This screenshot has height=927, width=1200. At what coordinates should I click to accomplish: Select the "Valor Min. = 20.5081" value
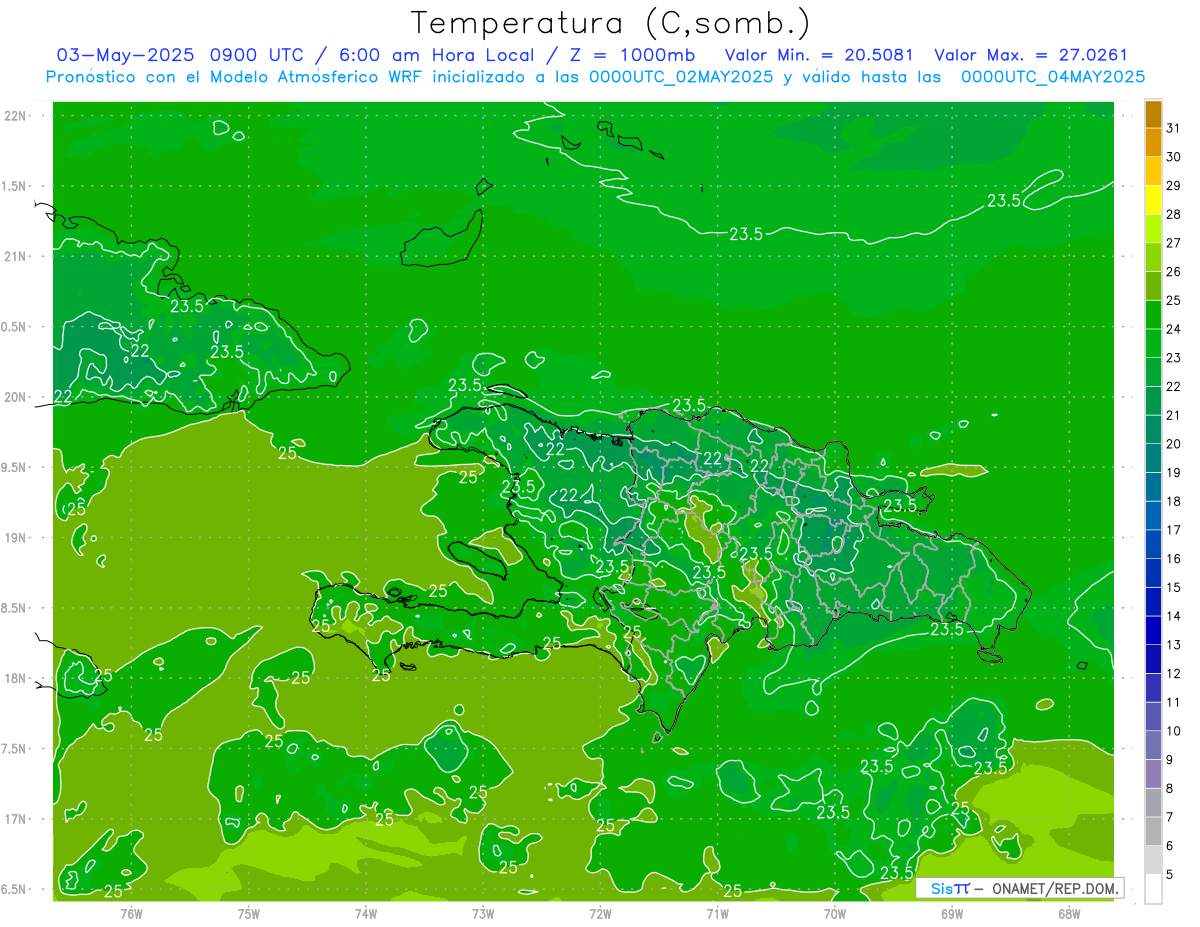(819, 55)
